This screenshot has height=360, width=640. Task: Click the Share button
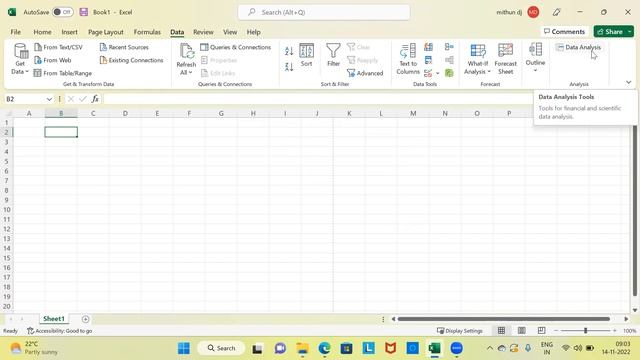pos(610,31)
